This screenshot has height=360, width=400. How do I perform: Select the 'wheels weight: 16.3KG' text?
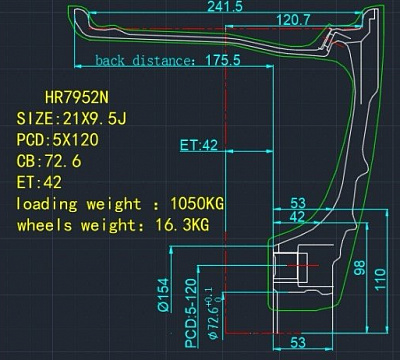point(113,225)
